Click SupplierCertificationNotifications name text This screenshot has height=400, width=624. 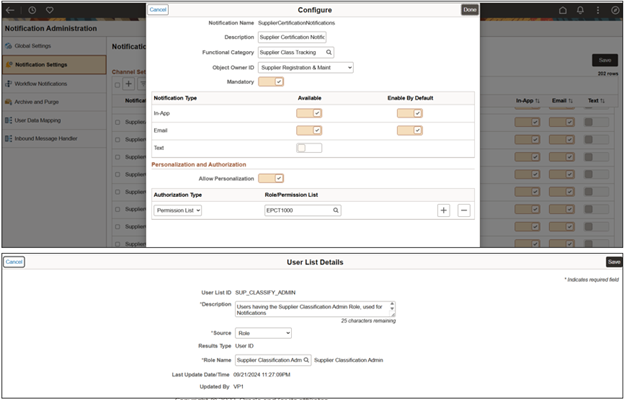296,23
